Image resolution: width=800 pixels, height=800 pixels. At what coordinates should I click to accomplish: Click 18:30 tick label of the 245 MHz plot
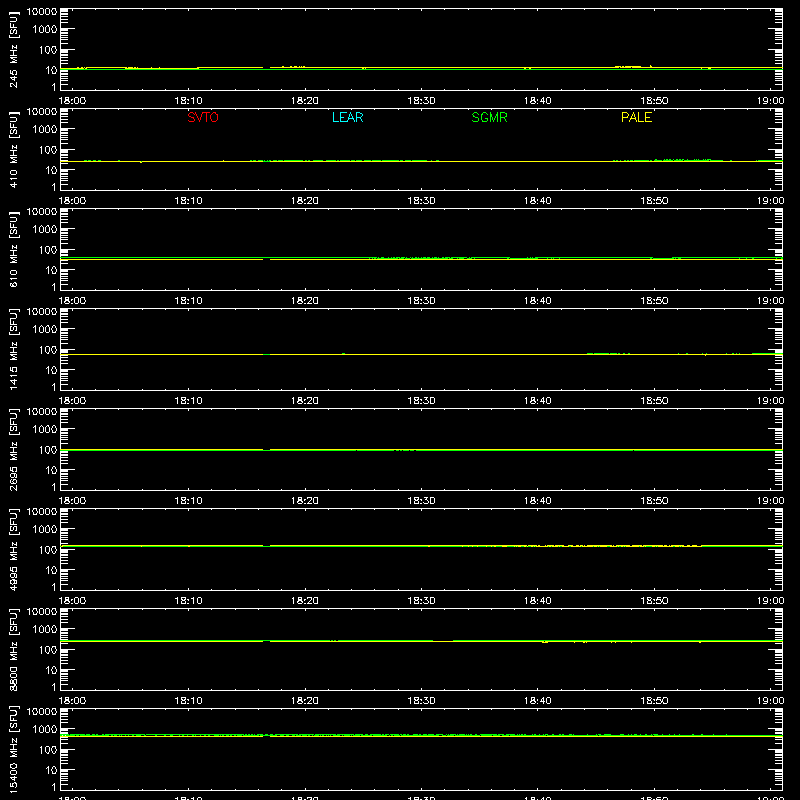click(x=421, y=101)
